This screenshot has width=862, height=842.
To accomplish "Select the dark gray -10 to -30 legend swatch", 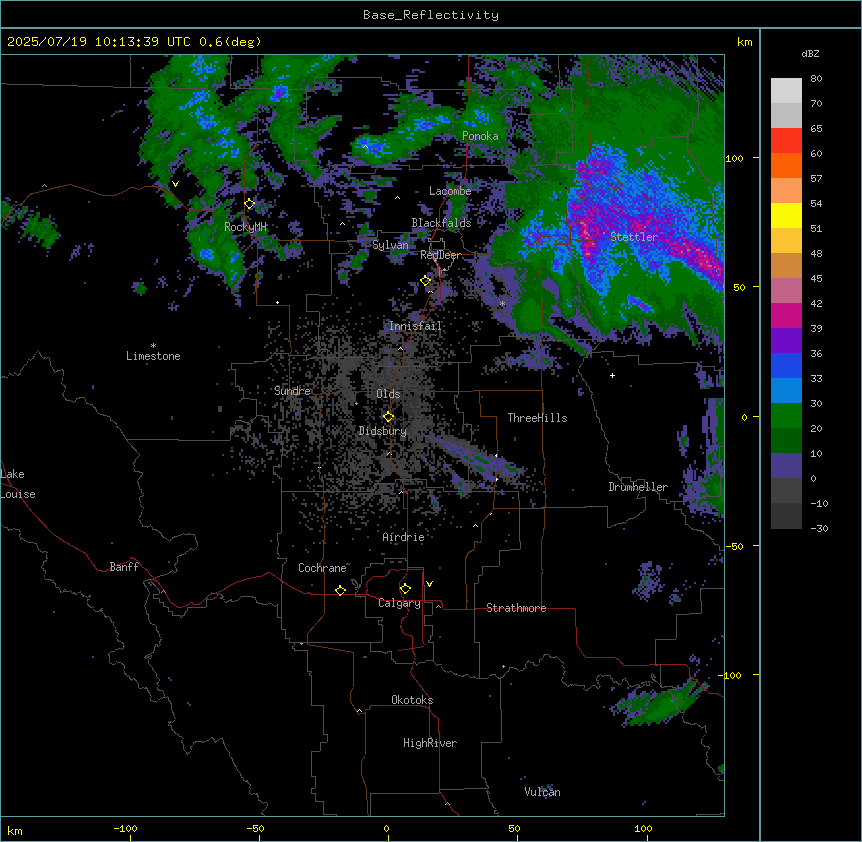I will (786, 516).
